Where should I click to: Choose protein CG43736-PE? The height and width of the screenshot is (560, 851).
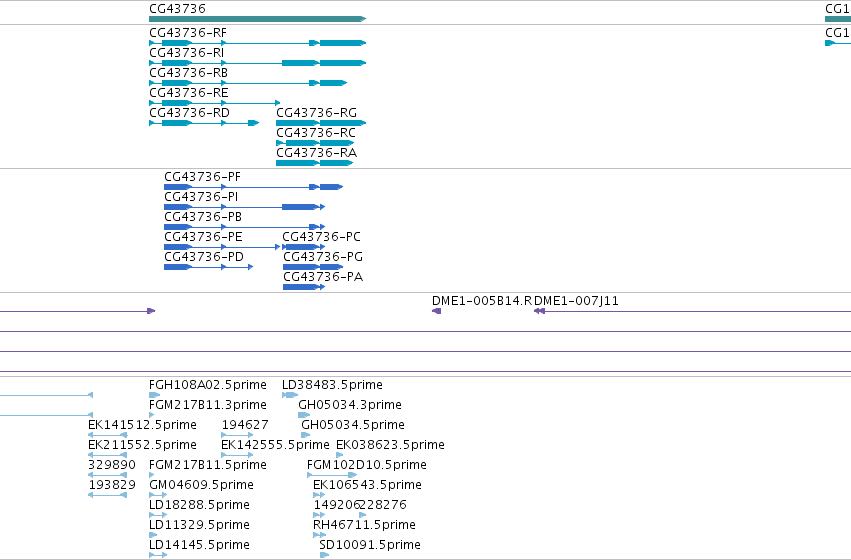click(222, 247)
